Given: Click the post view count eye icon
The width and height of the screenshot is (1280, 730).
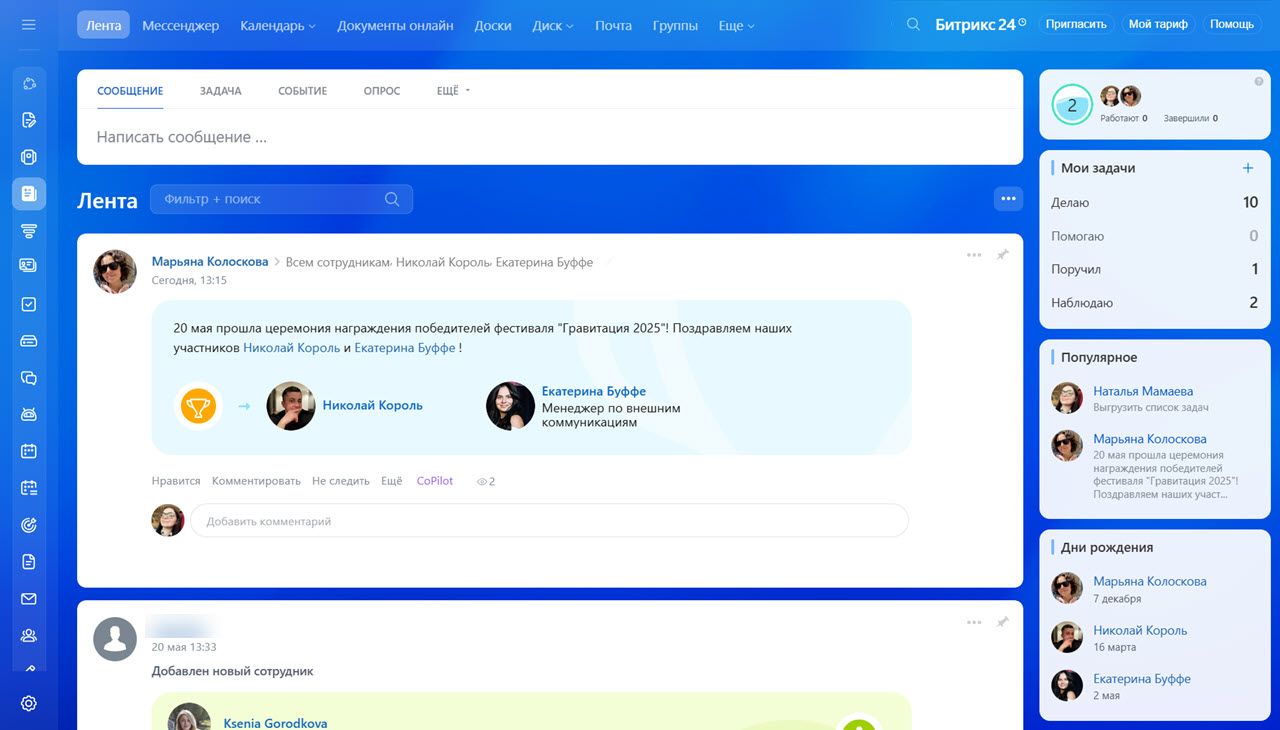Looking at the screenshot, I should pyautogui.click(x=482, y=482).
